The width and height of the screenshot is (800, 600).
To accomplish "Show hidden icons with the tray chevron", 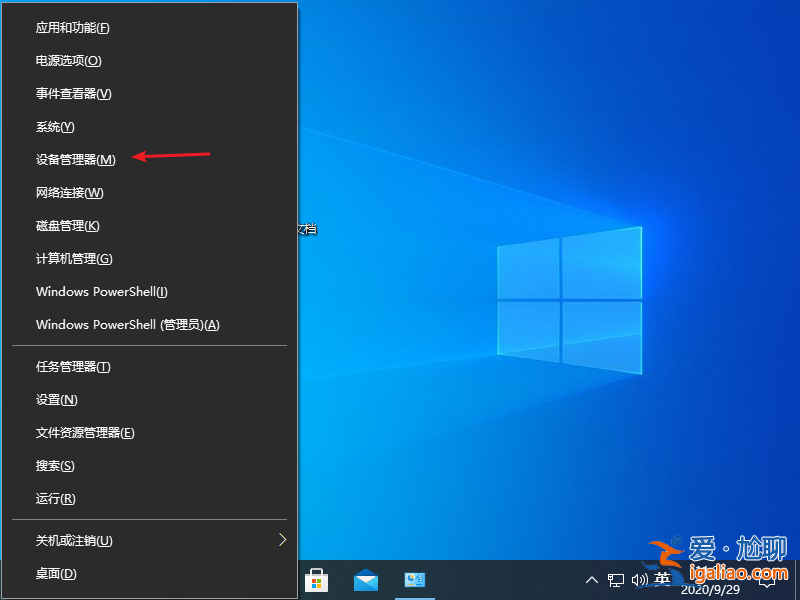I will [593, 579].
